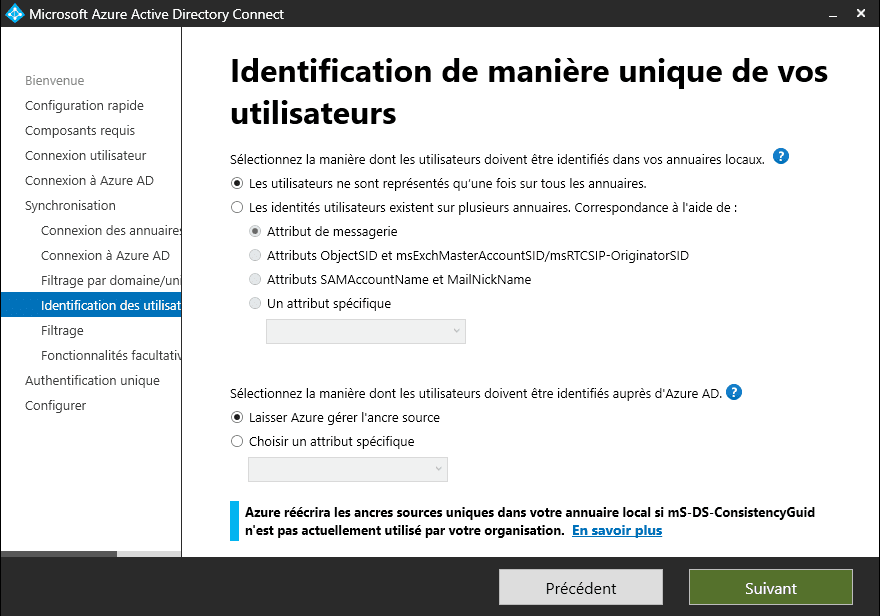The image size is (880, 616).
Task: Open help icon for local directory identification
Action: click(781, 157)
